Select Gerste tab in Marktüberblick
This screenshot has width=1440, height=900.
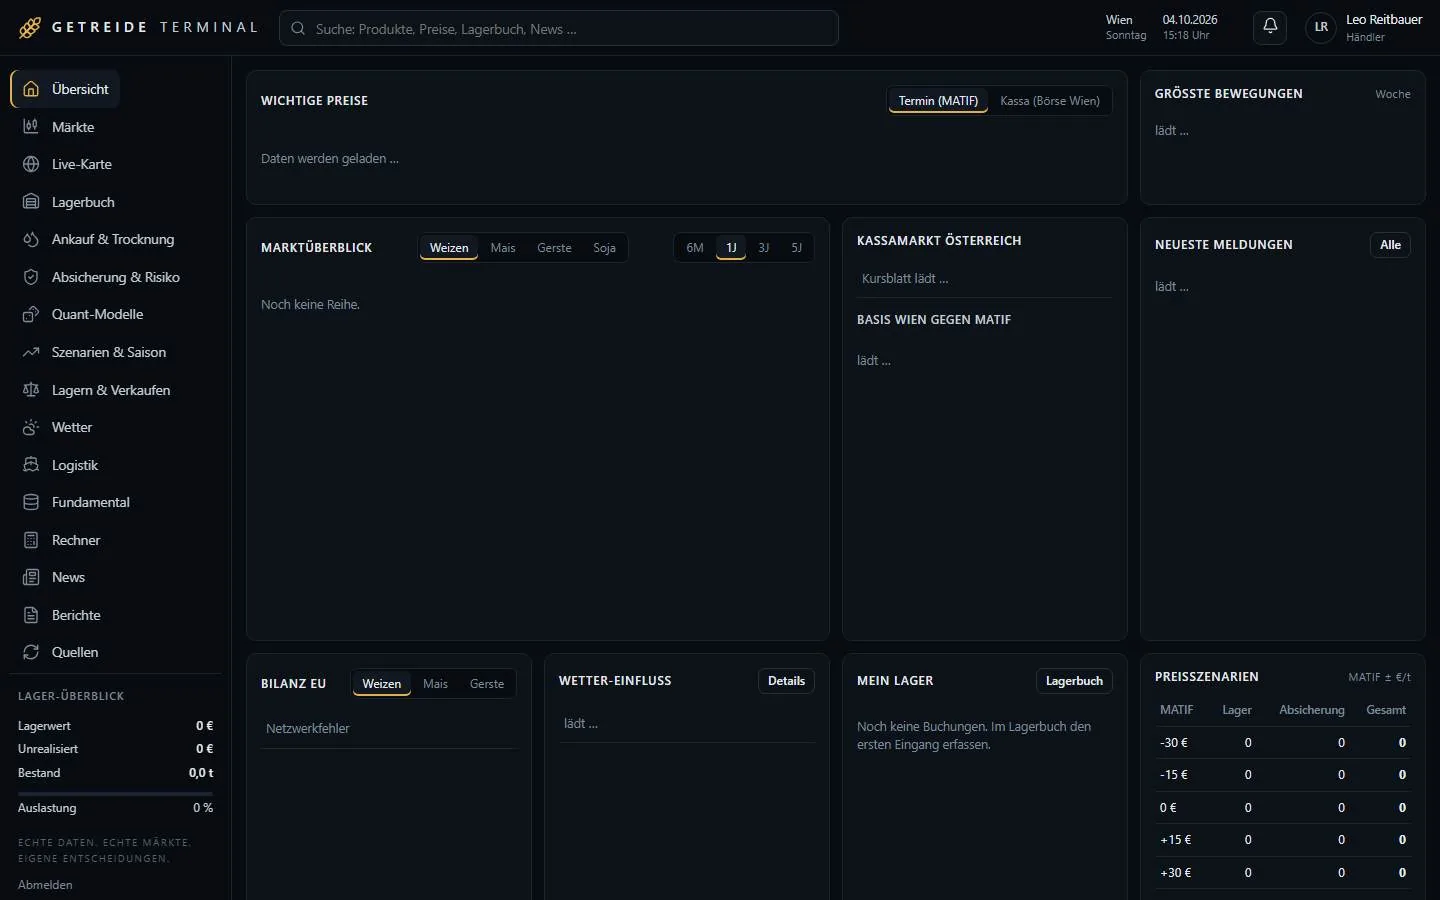point(554,248)
